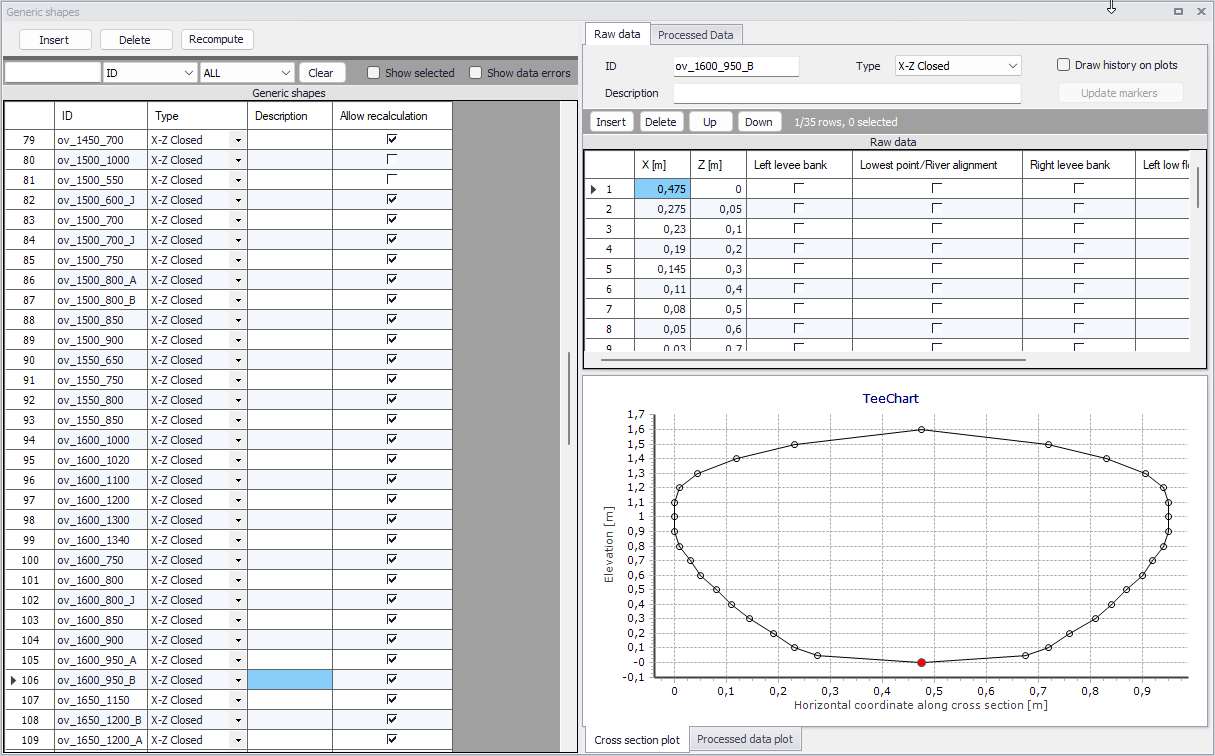Click the Description input field
This screenshot has height=756, width=1215.
click(847, 93)
